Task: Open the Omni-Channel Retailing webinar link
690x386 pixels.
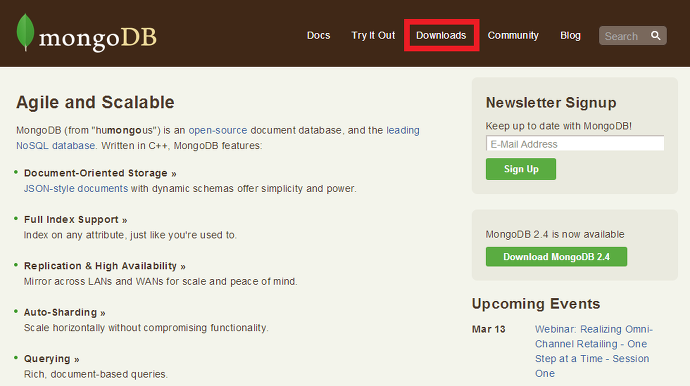Action: pos(594,351)
